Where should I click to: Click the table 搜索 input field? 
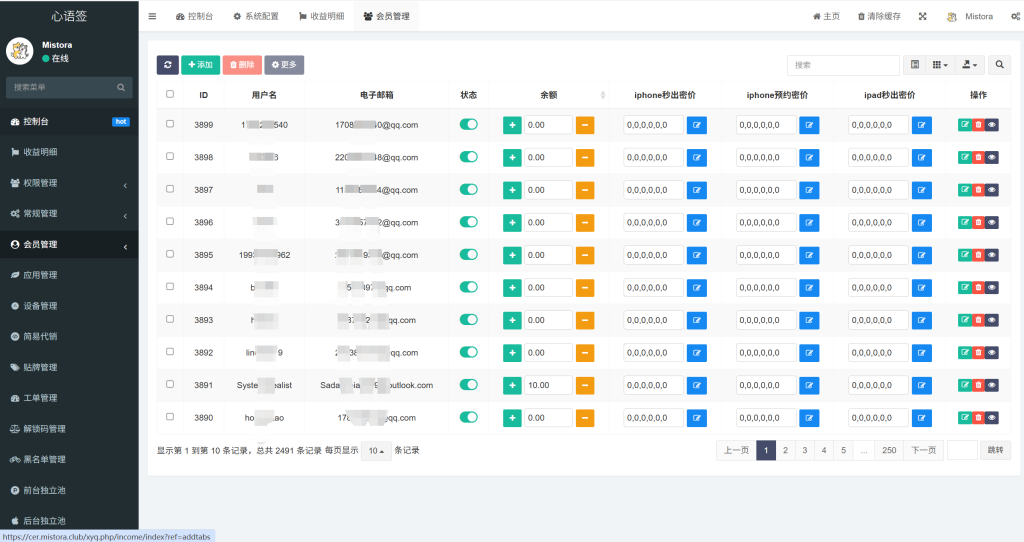(x=843, y=65)
